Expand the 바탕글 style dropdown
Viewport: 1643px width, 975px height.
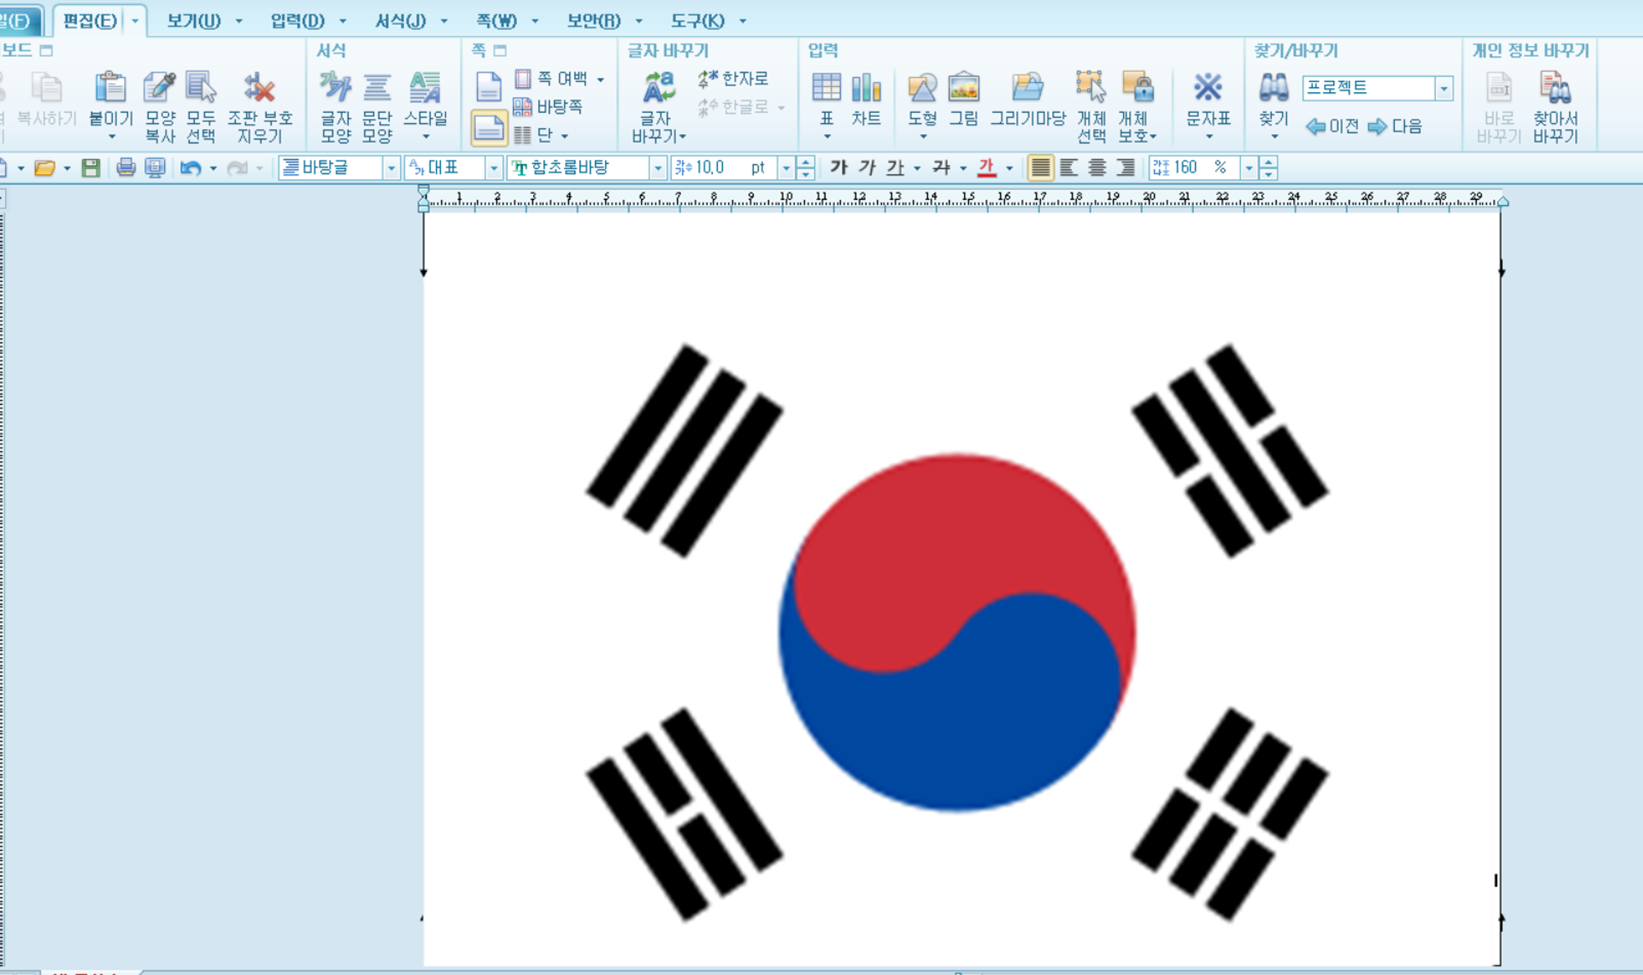(x=391, y=168)
